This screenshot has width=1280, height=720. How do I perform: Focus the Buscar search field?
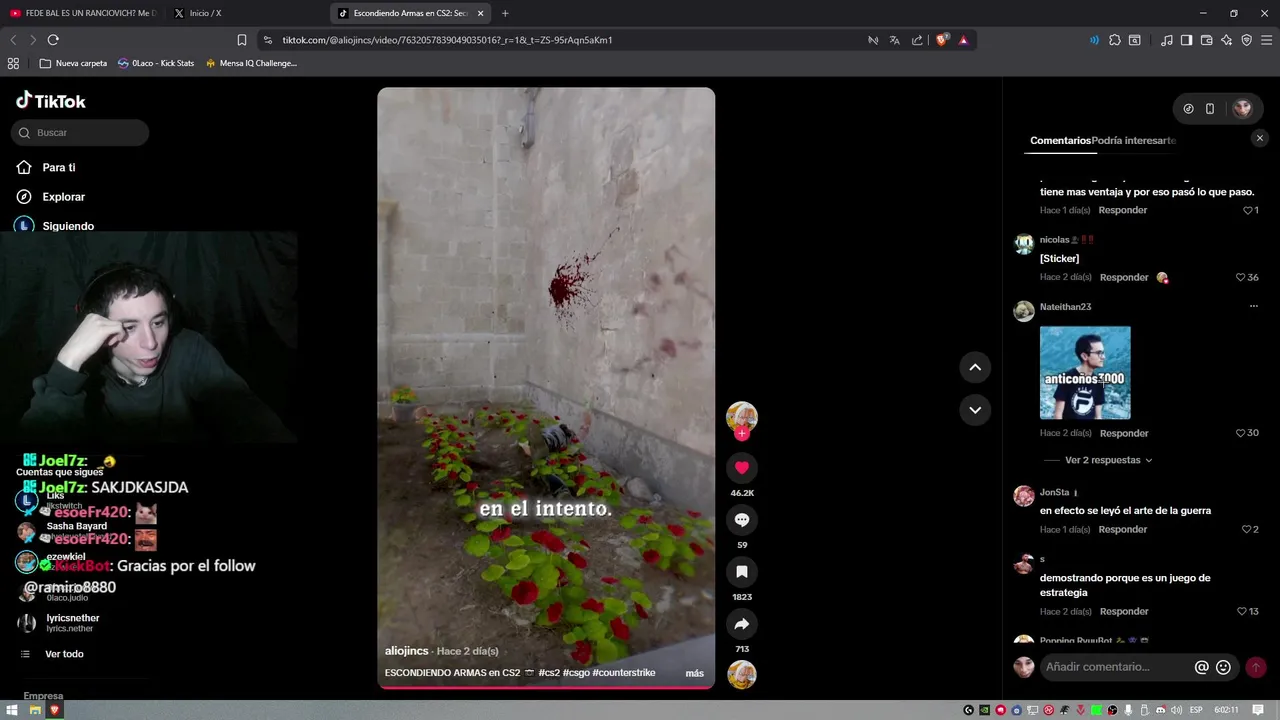(x=80, y=132)
